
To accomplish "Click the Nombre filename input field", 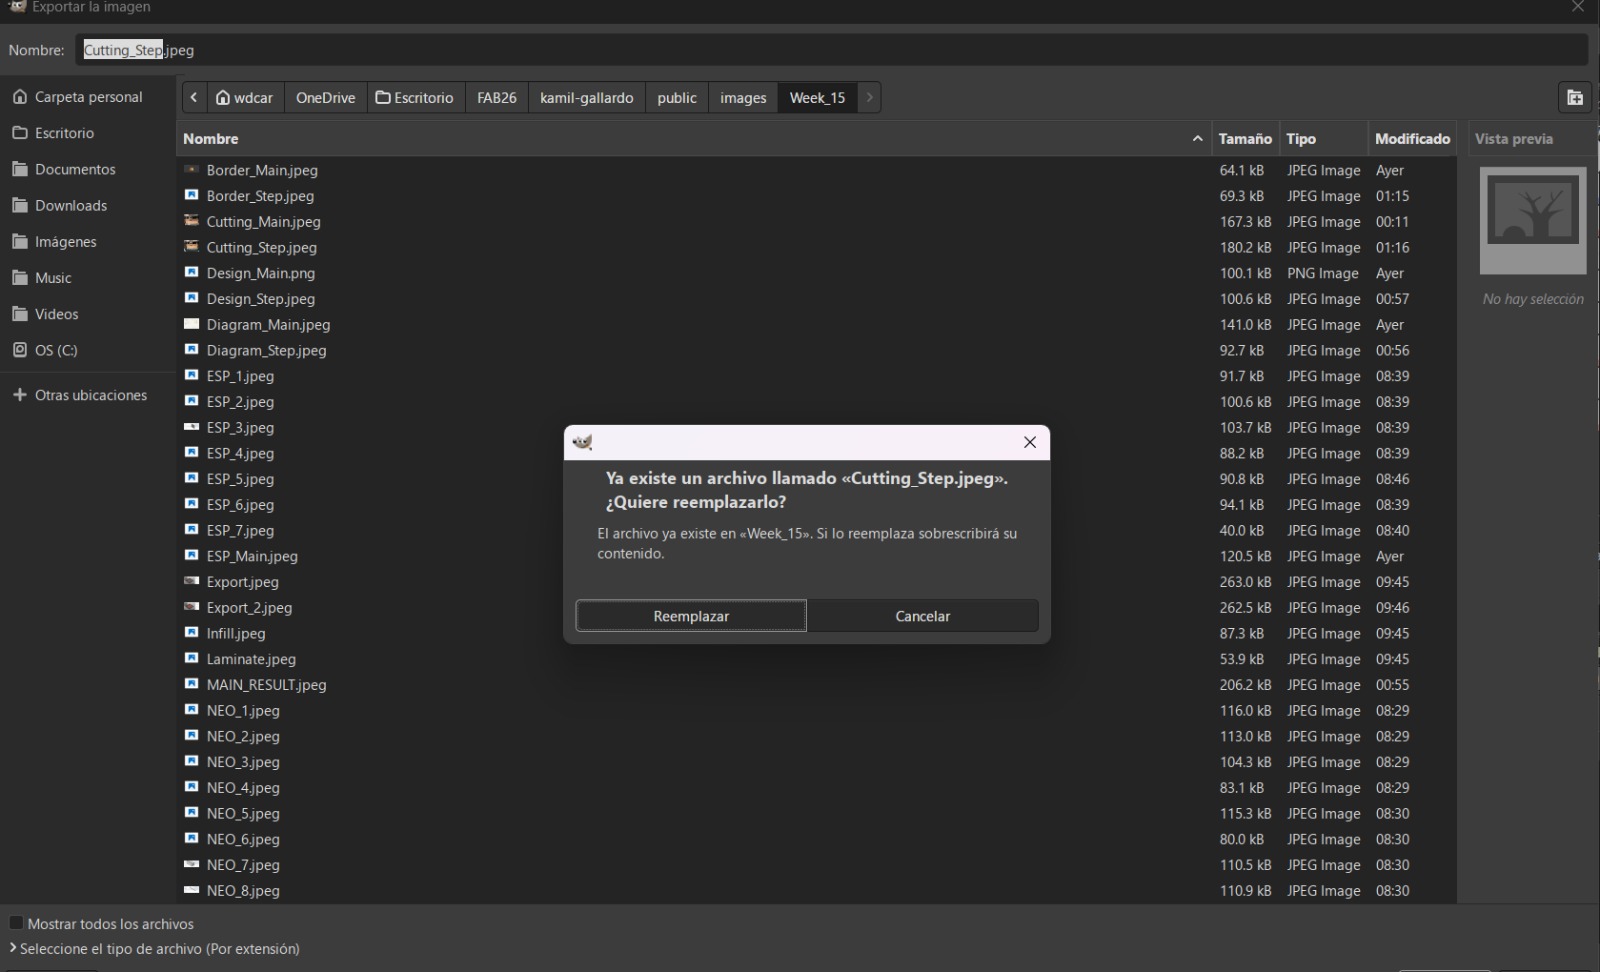I will click(x=831, y=50).
